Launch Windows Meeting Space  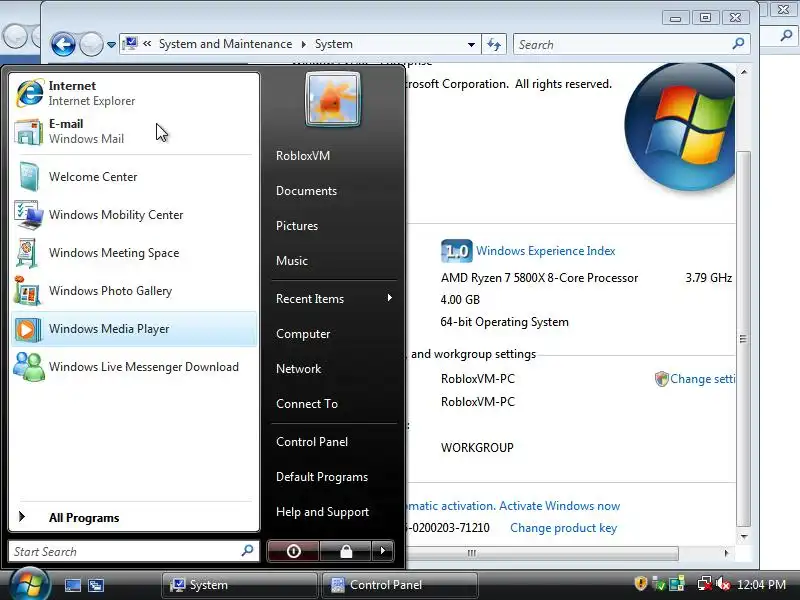click(134, 253)
